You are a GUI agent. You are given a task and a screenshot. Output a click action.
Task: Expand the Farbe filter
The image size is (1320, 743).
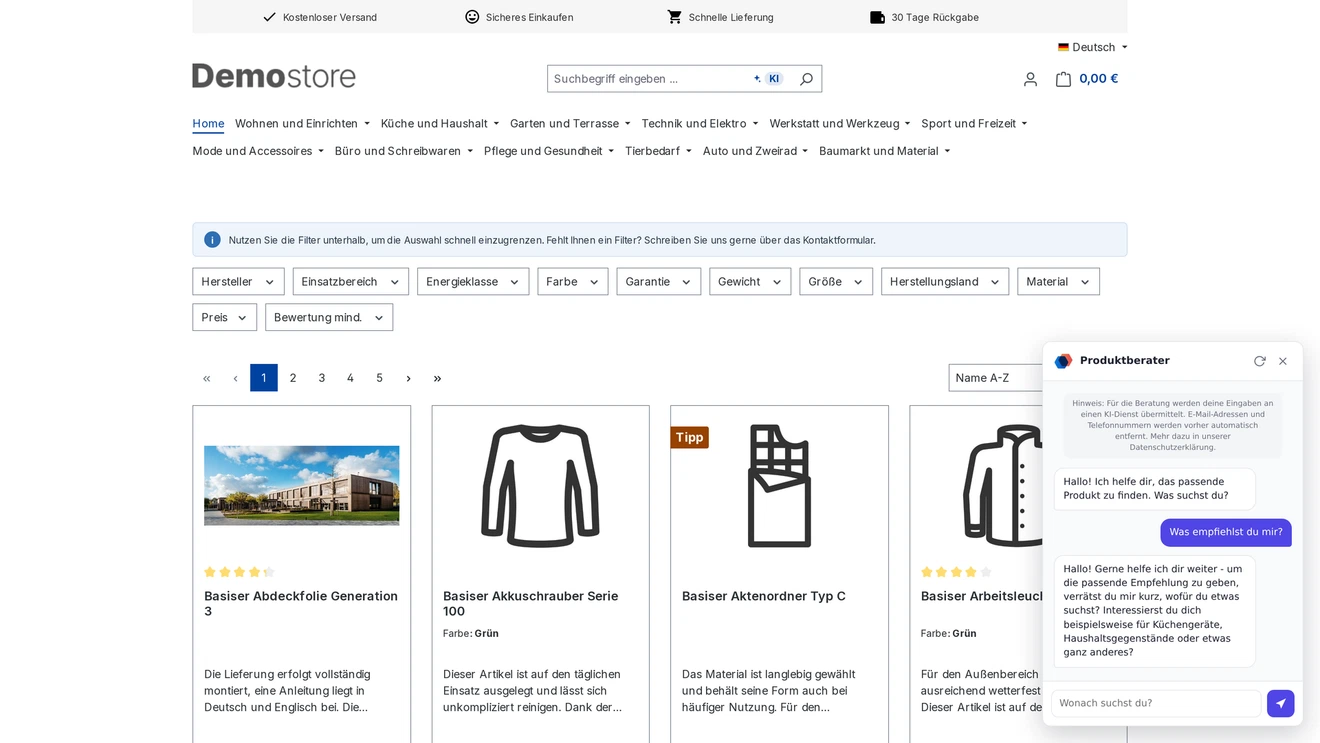[x=573, y=282]
